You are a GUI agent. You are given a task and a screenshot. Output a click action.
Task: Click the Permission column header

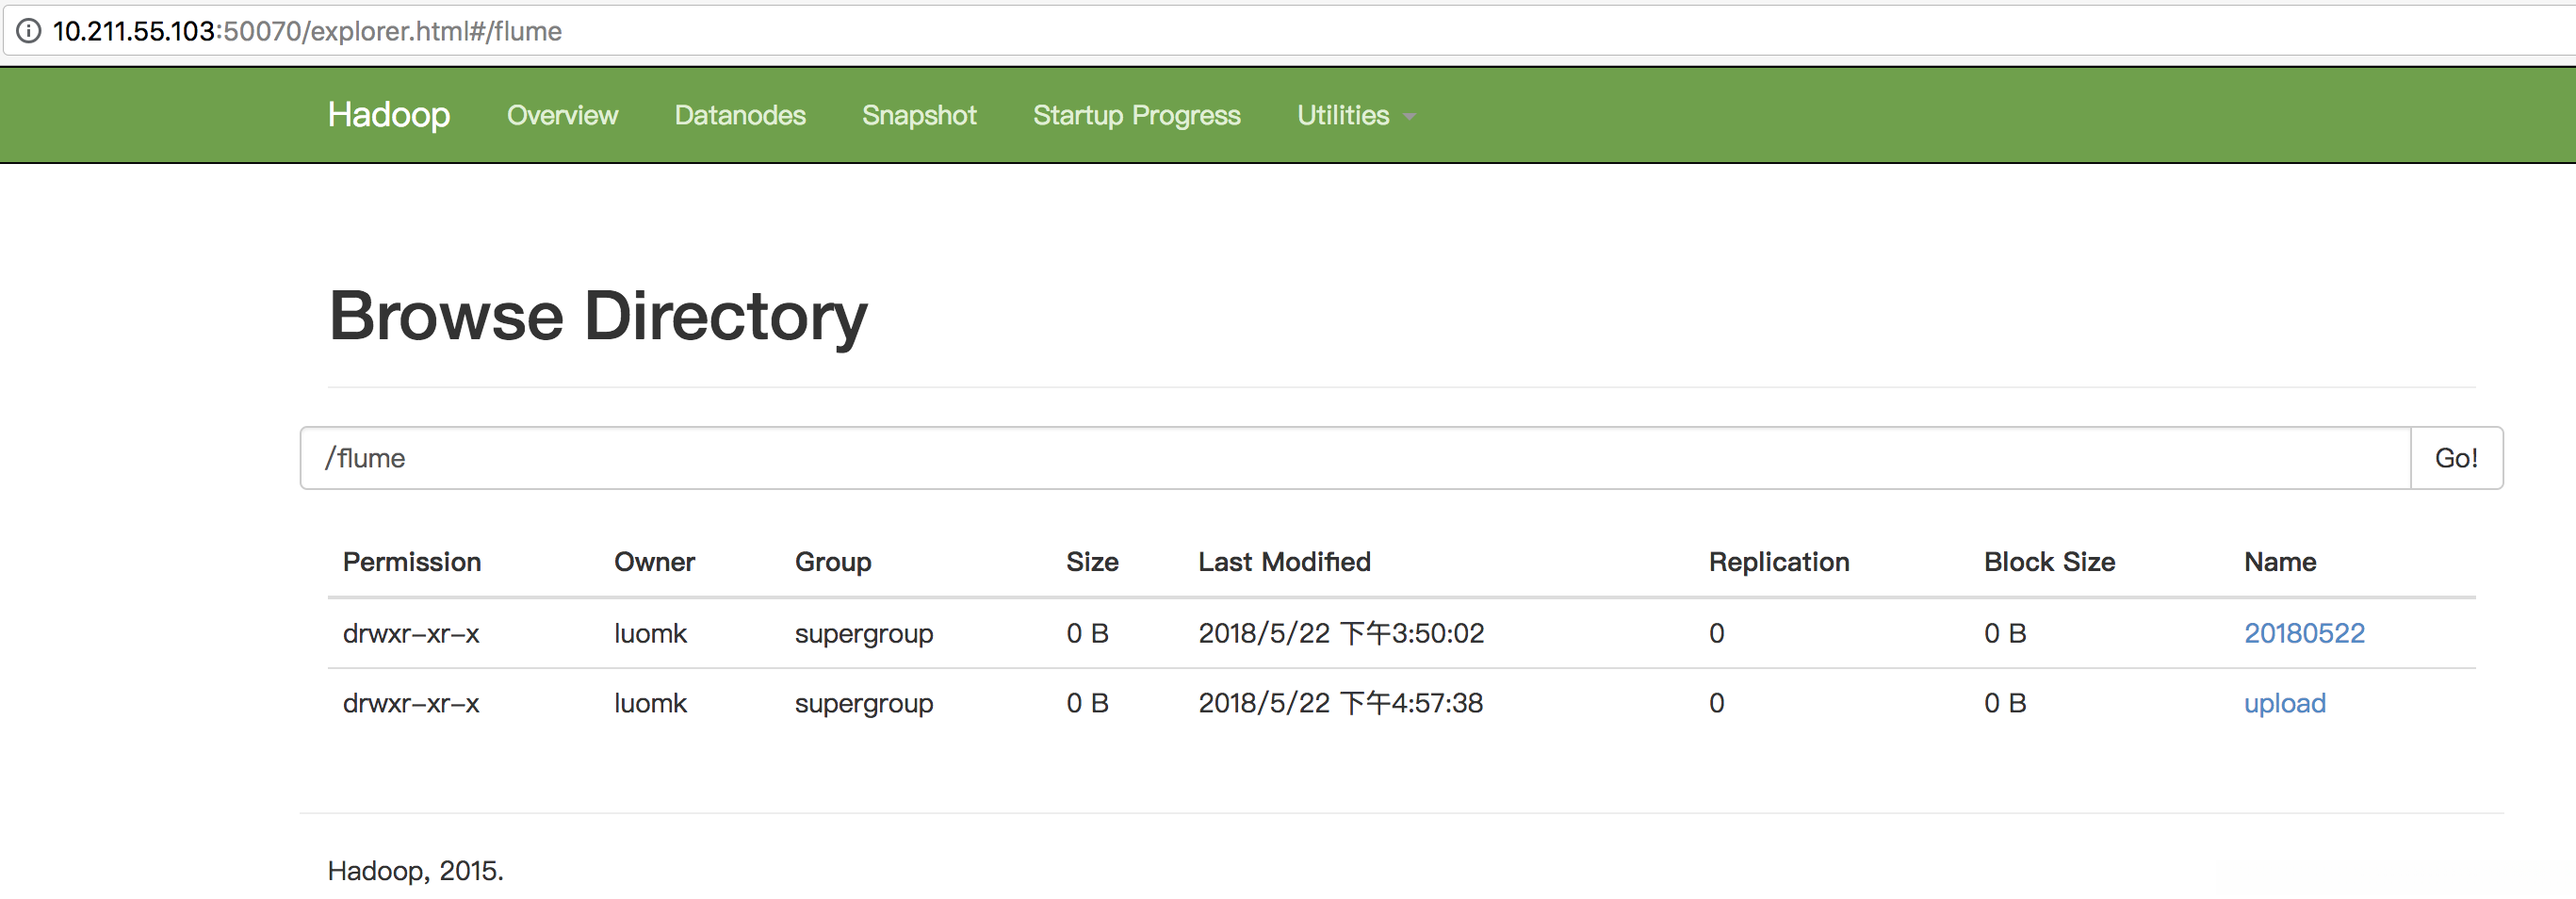click(x=412, y=562)
